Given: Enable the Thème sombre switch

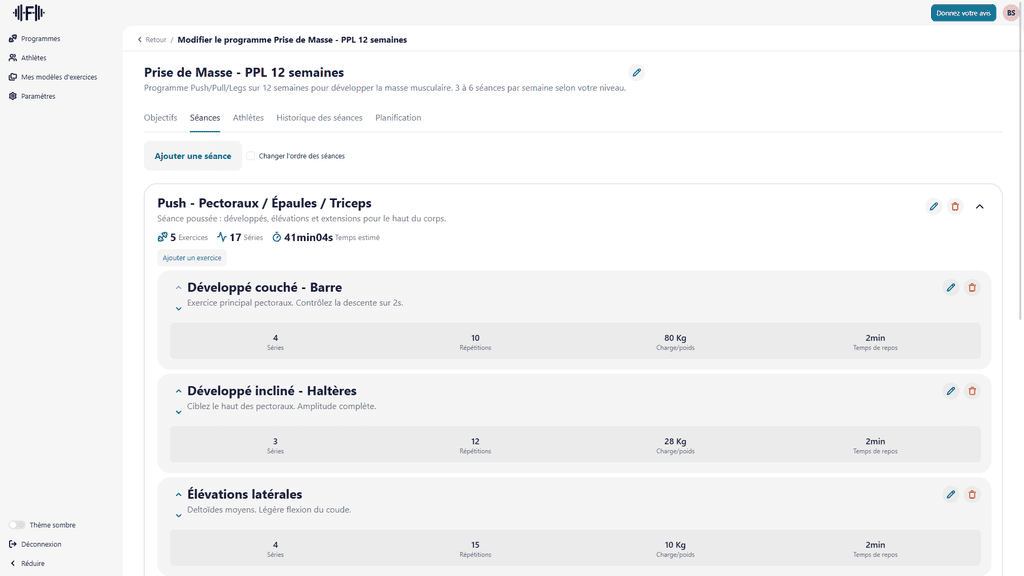Looking at the screenshot, I should [x=17, y=525].
